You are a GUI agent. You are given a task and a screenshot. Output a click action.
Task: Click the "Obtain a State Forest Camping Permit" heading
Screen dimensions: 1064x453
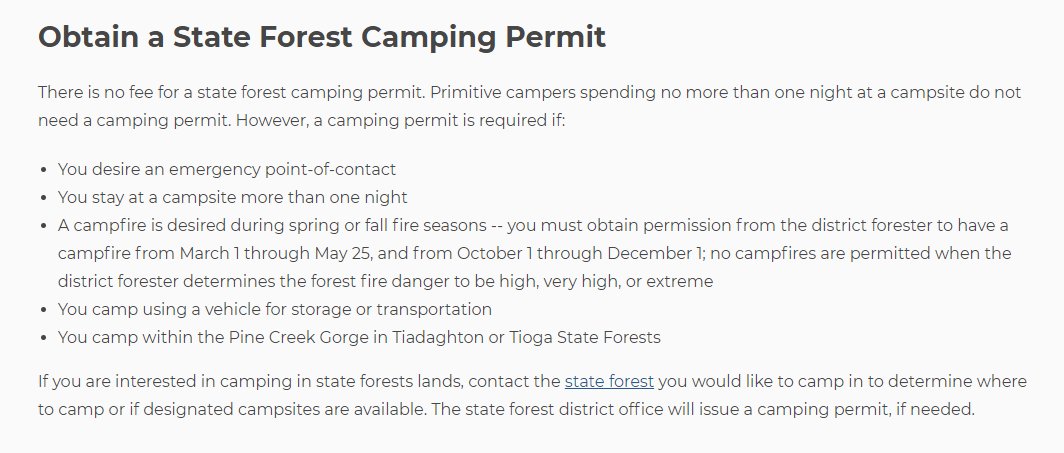pyautogui.click(x=322, y=37)
